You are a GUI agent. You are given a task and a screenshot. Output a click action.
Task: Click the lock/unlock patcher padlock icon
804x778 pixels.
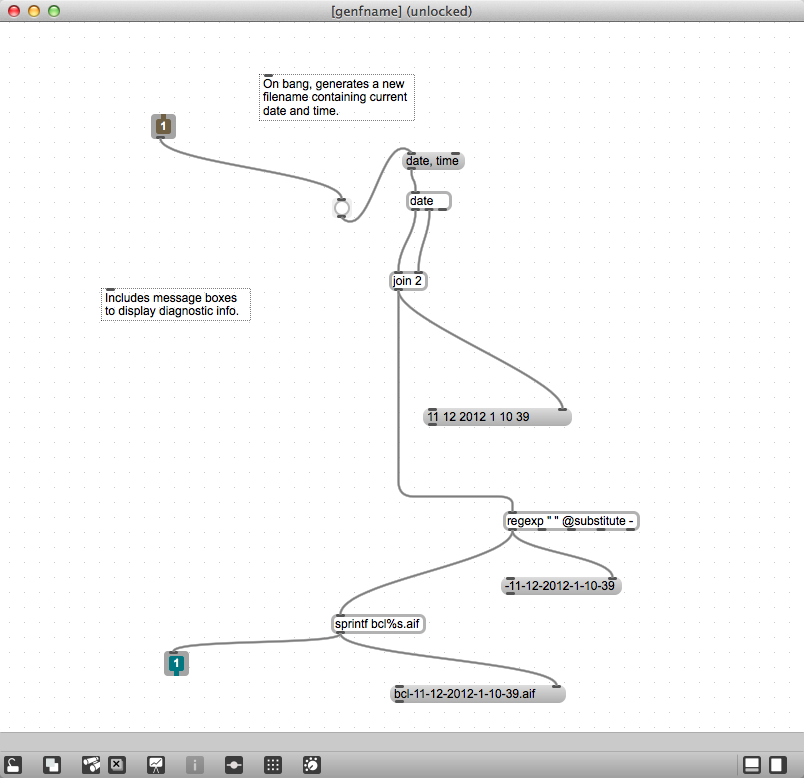[x=13, y=765]
